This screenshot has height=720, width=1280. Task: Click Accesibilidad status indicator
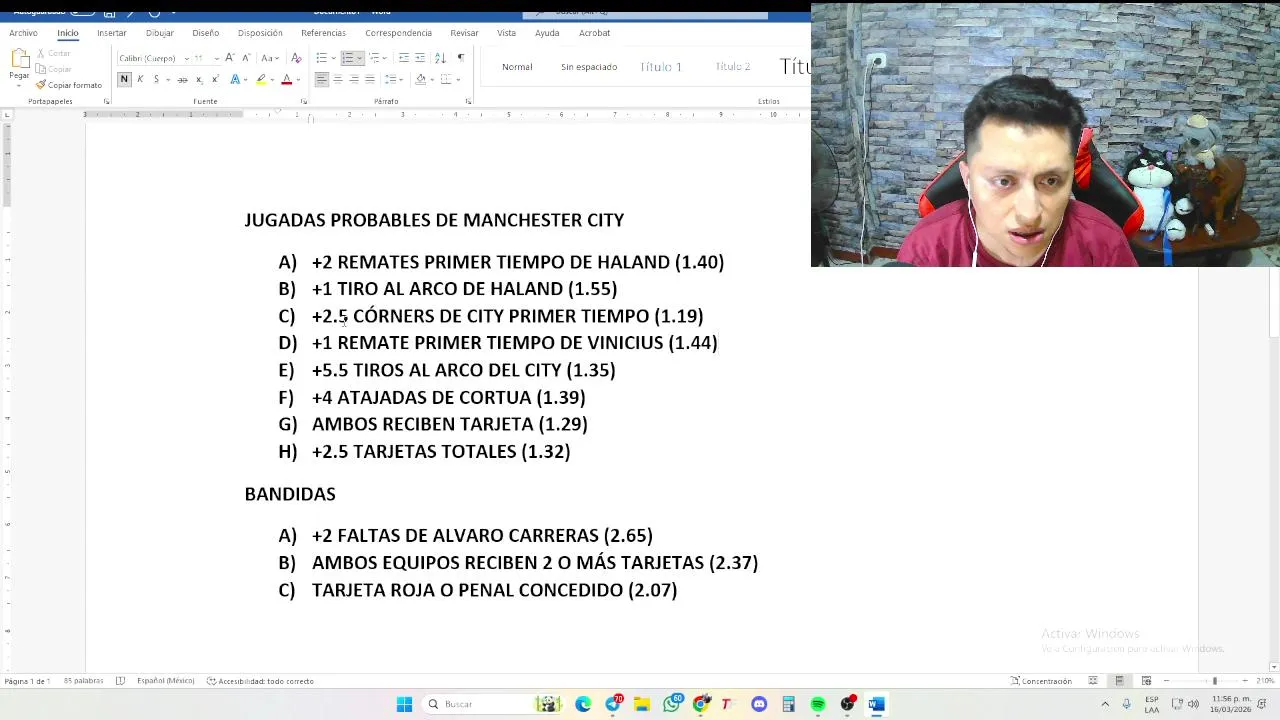[260, 681]
